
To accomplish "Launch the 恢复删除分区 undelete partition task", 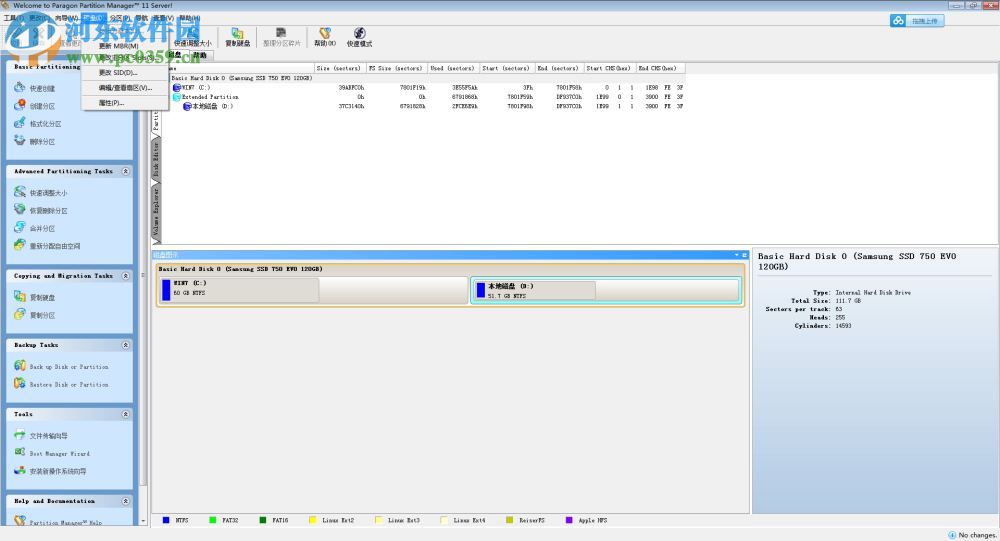I will point(41,211).
